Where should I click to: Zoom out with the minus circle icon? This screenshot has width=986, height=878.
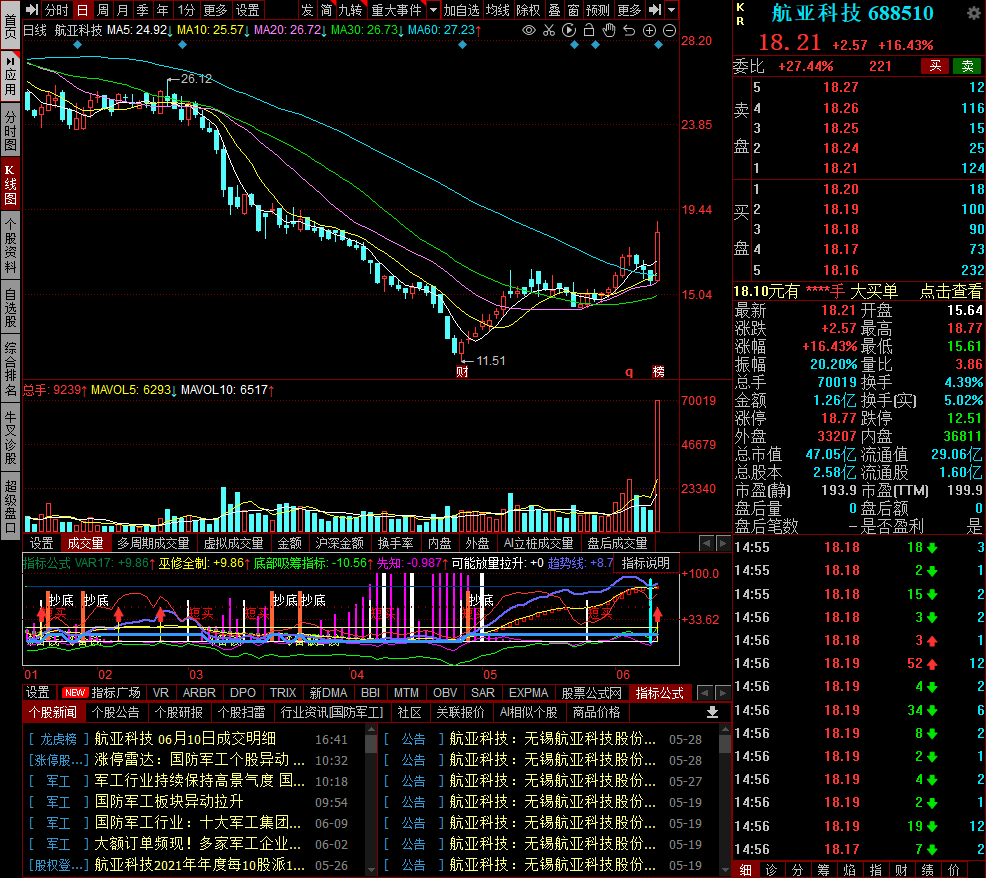coord(670,30)
